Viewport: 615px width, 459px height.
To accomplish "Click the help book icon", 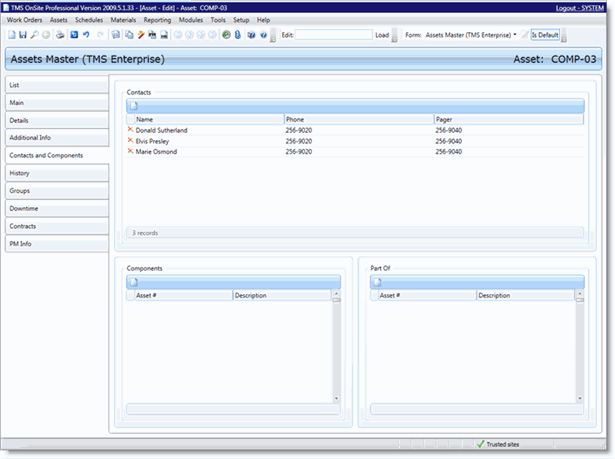I will point(251,35).
